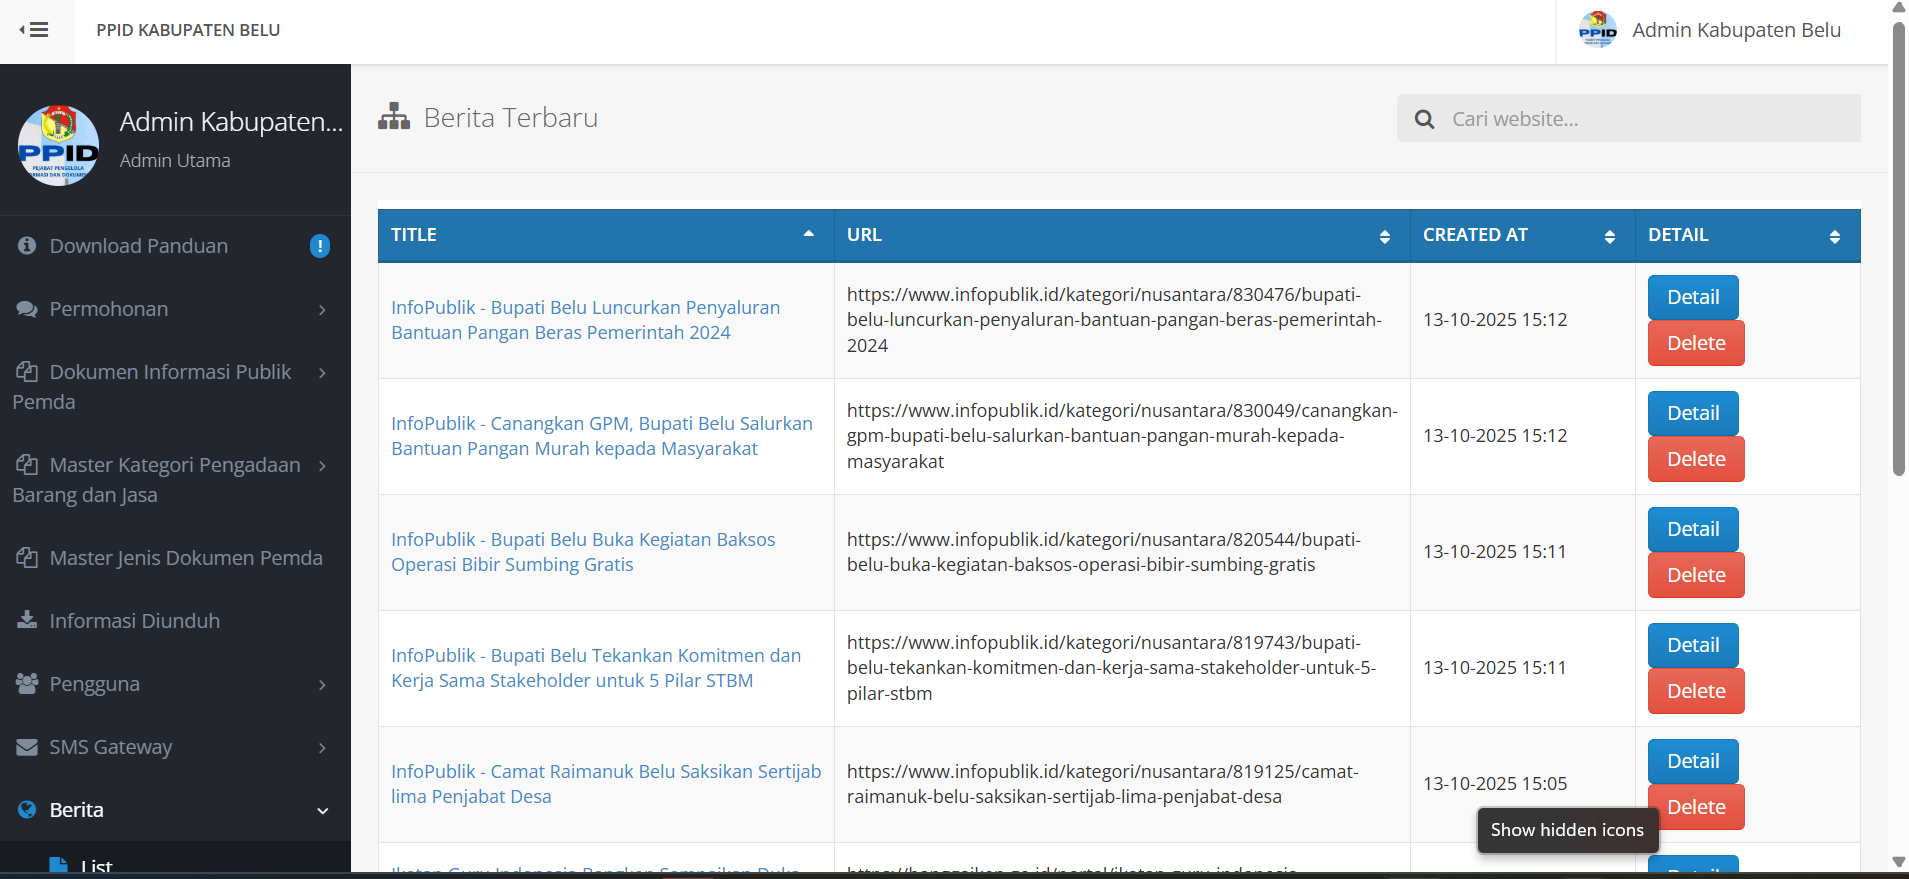Collapse sidebar with hamburger menu icon
Viewport: 1909px width, 879px height.
coord(35,30)
